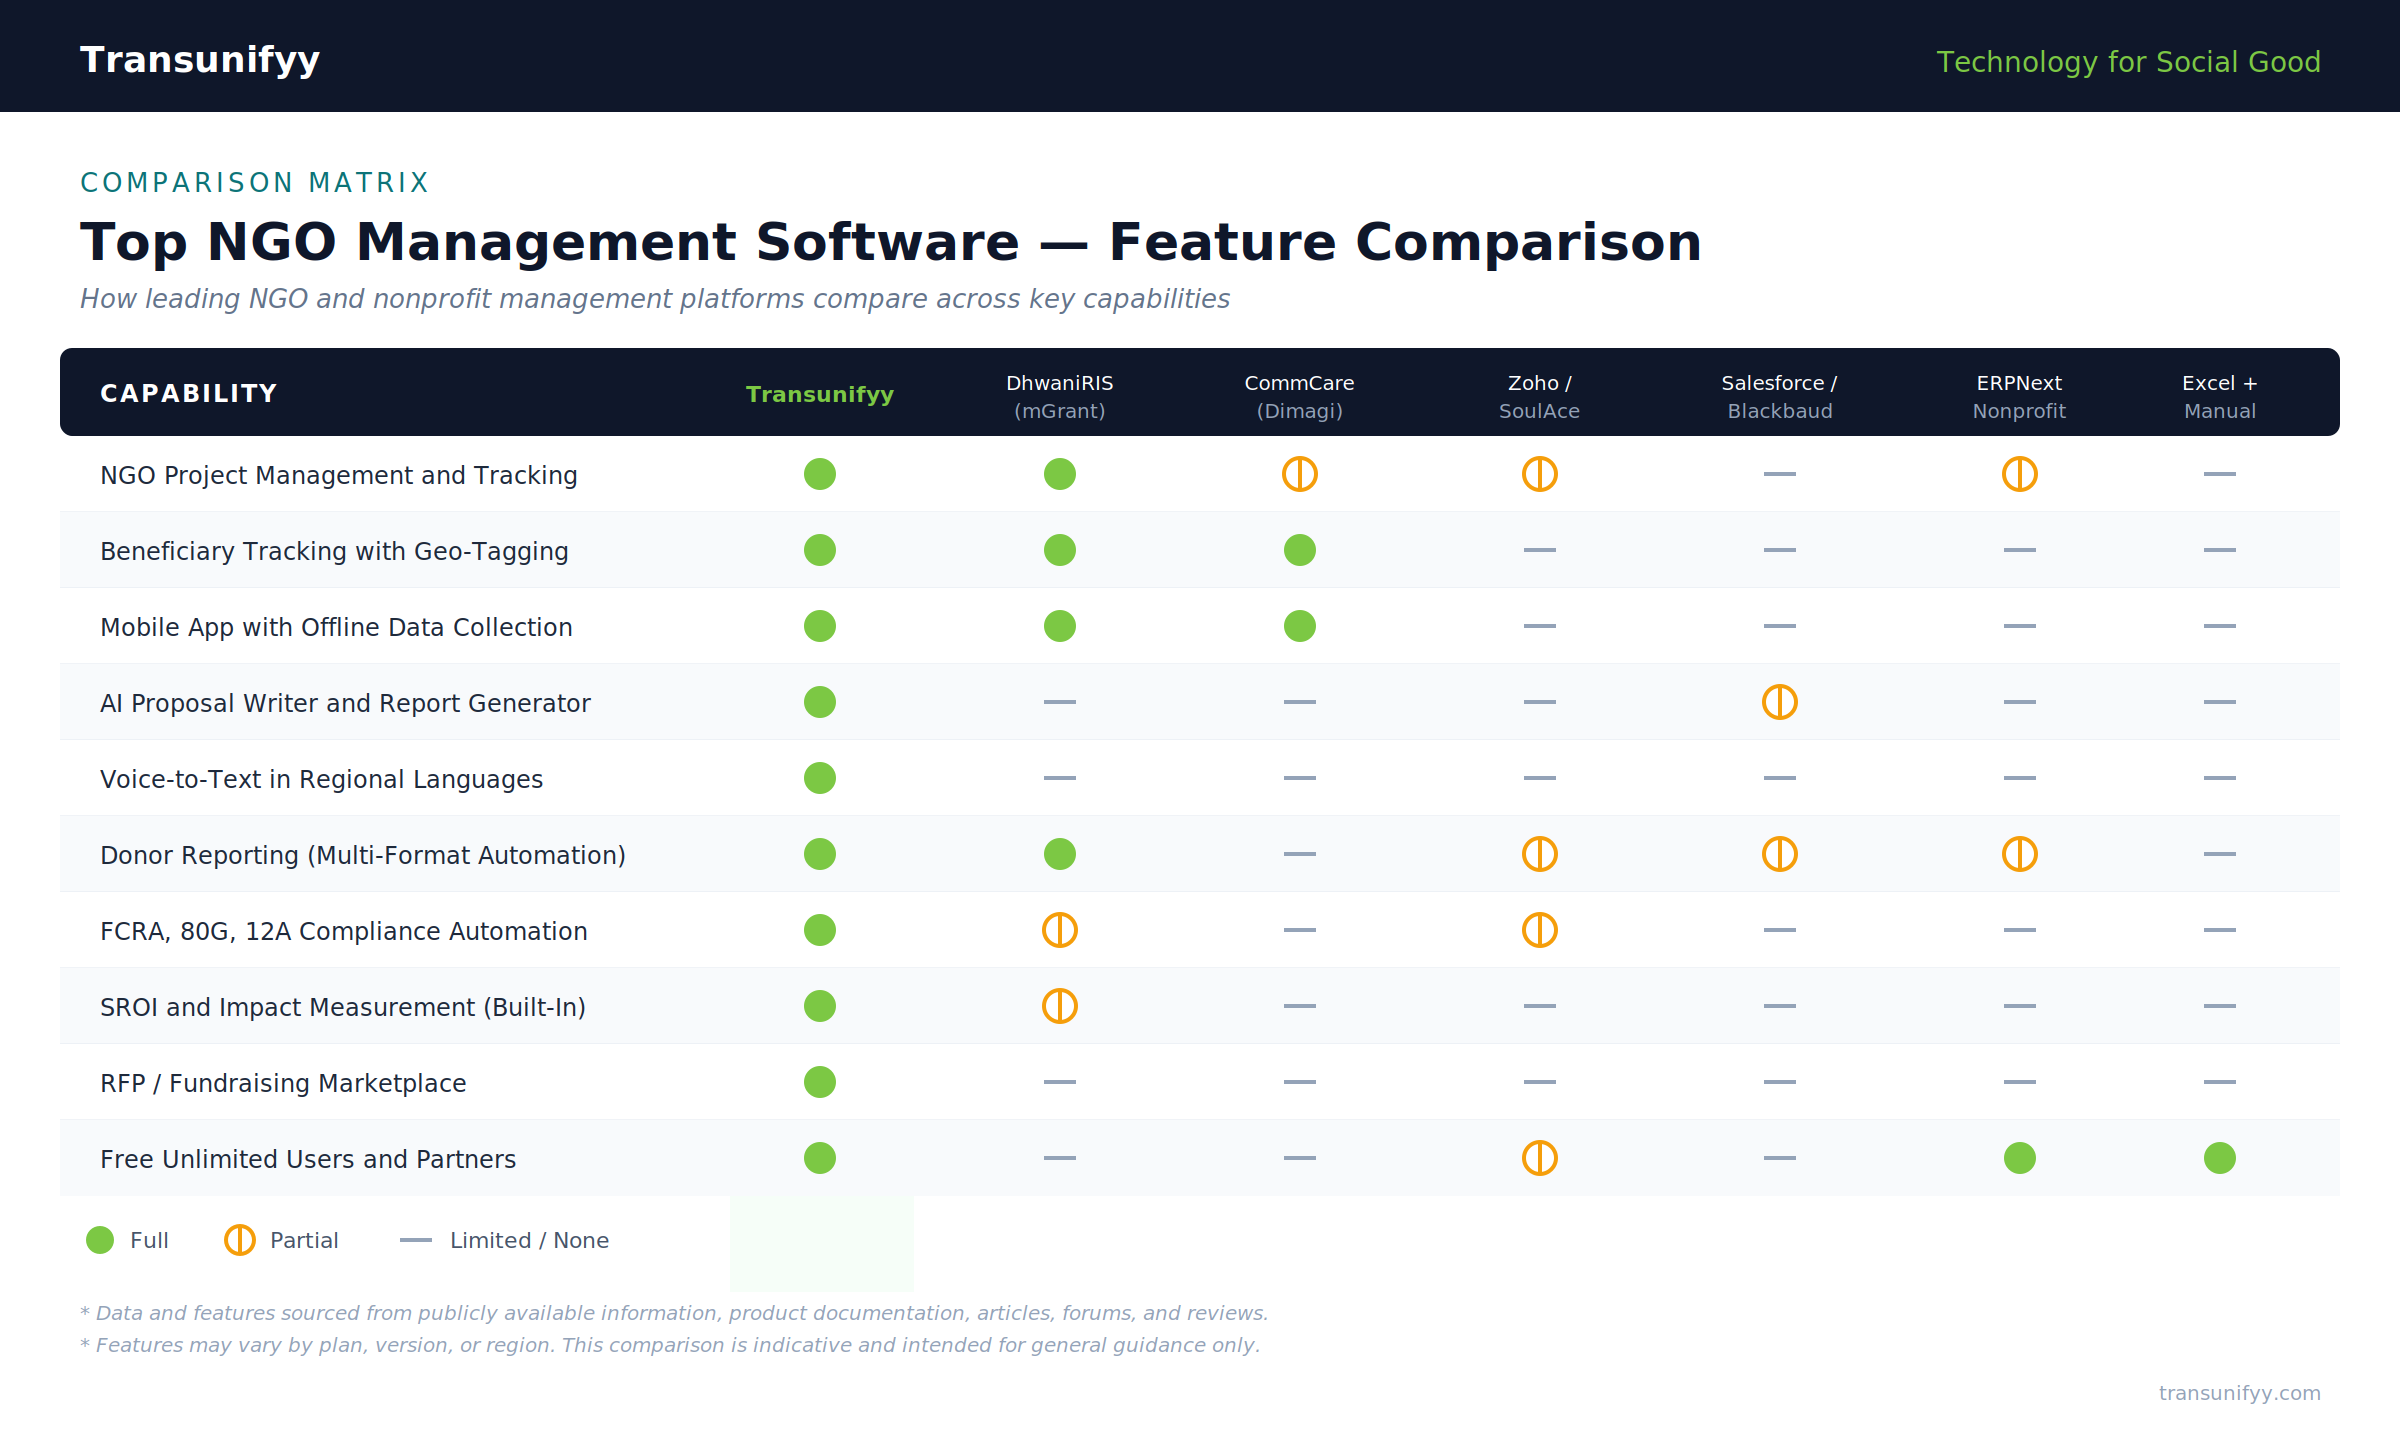Click CommCare full icon for Beneficiary Tracking

1300,550
